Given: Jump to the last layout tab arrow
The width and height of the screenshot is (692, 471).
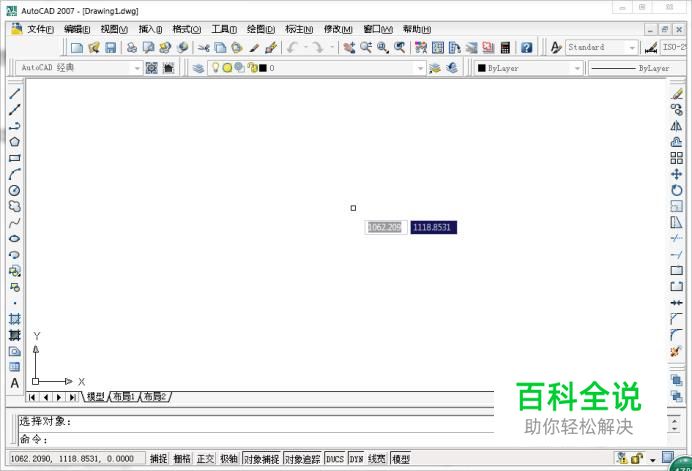Looking at the screenshot, I should pyautogui.click(x=72, y=397).
